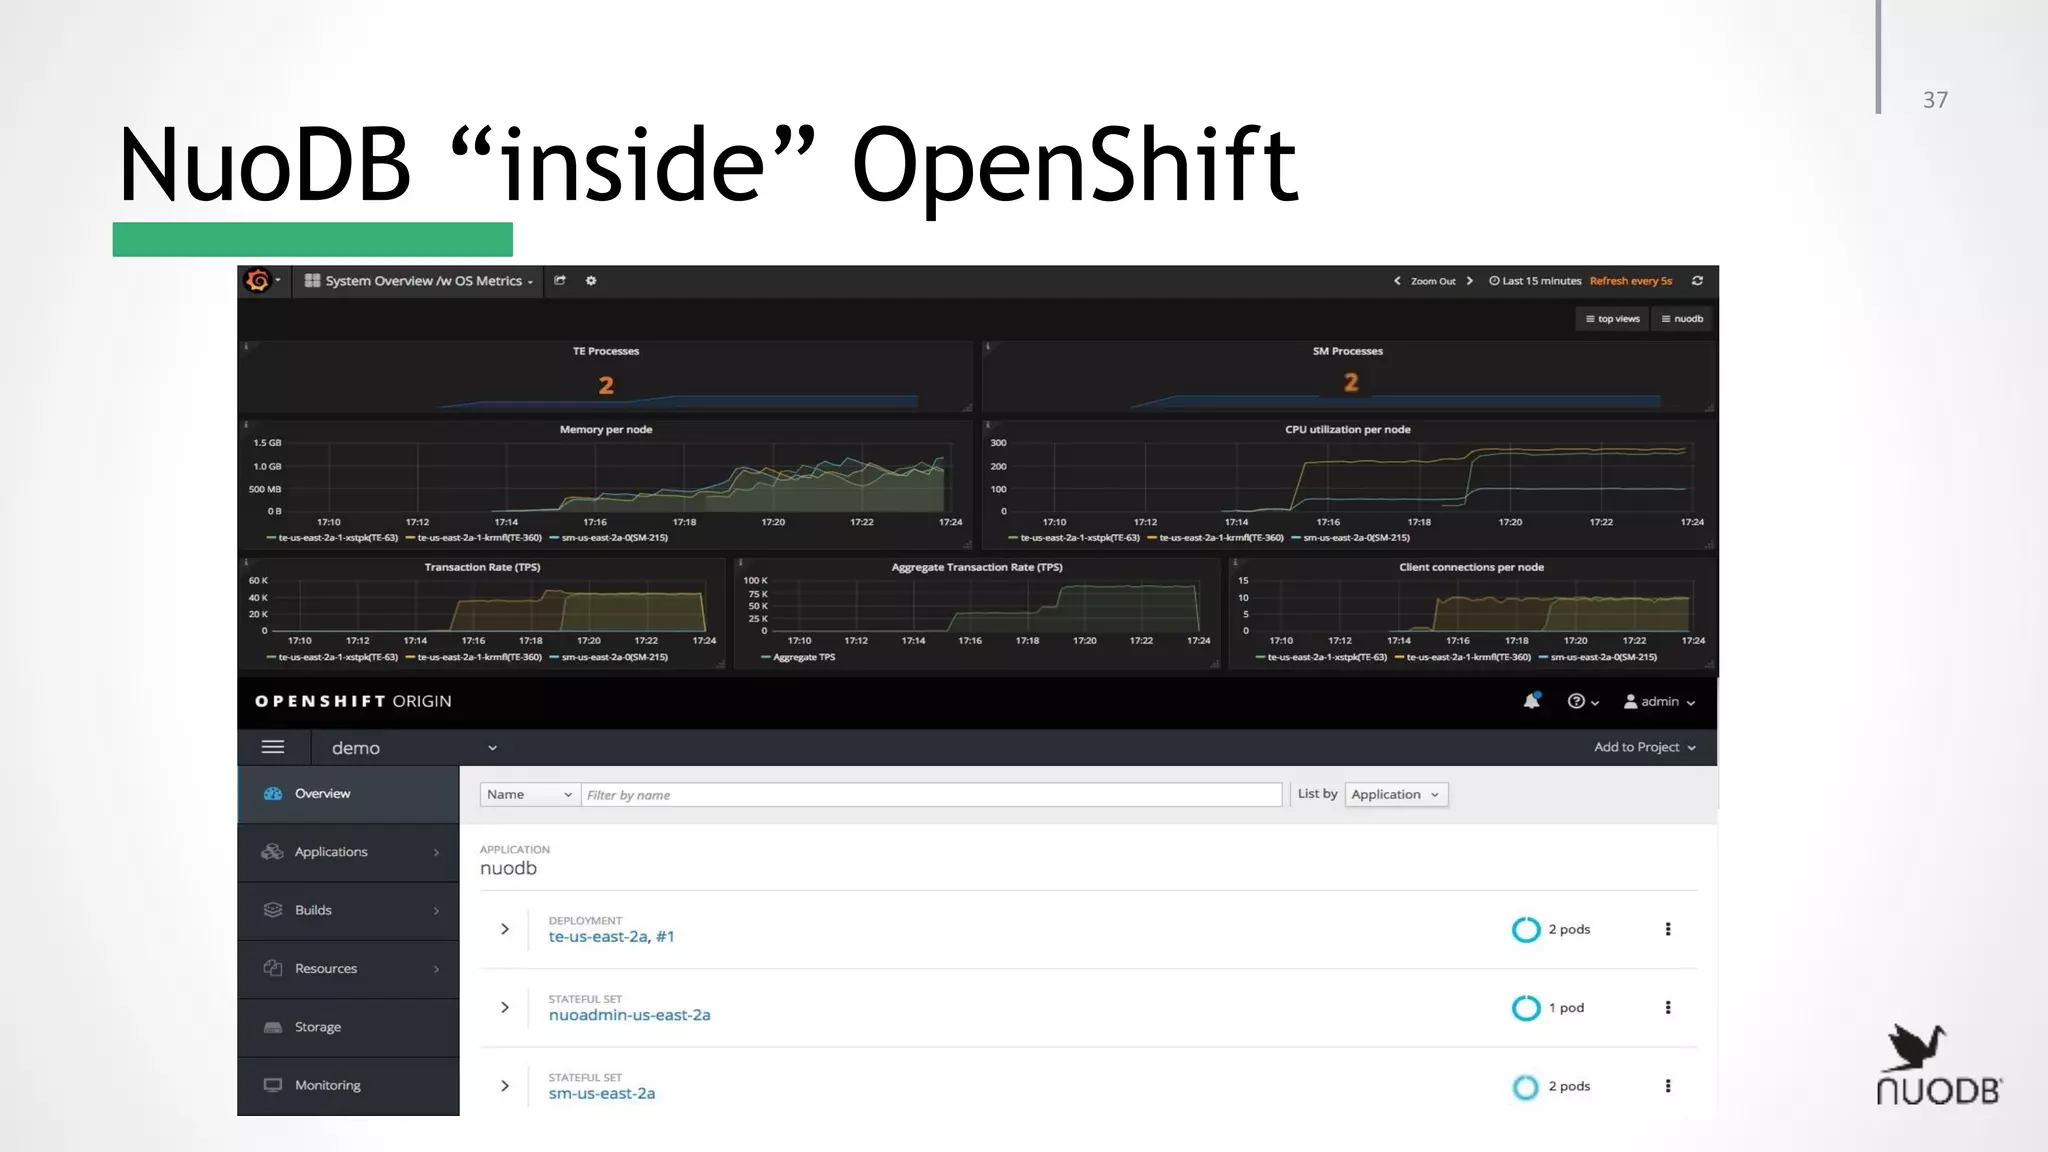Open the admin user menu
Viewport: 2048px width, 1152px height.
point(1660,702)
